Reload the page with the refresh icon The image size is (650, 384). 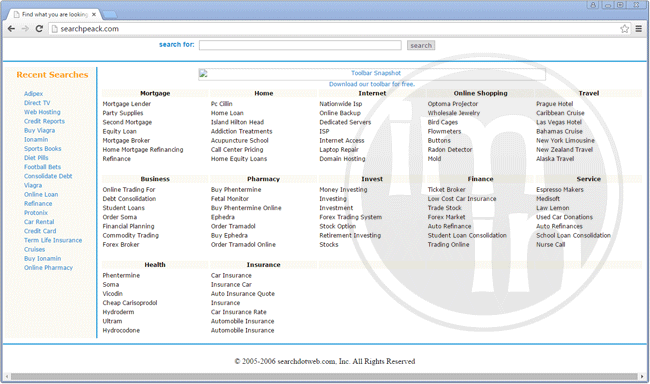coord(39,29)
